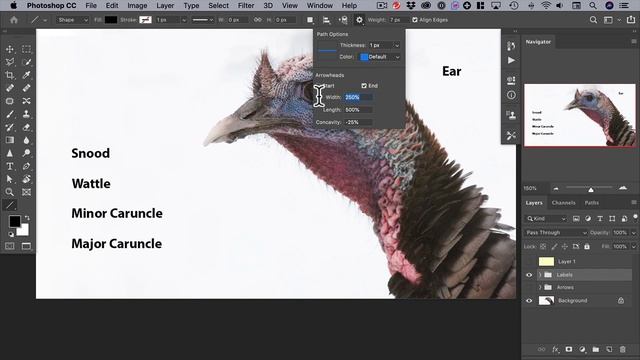Screen dimensions: 640x360
Task: Toggle lock transparent pixels button
Action: tap(543, 247)
